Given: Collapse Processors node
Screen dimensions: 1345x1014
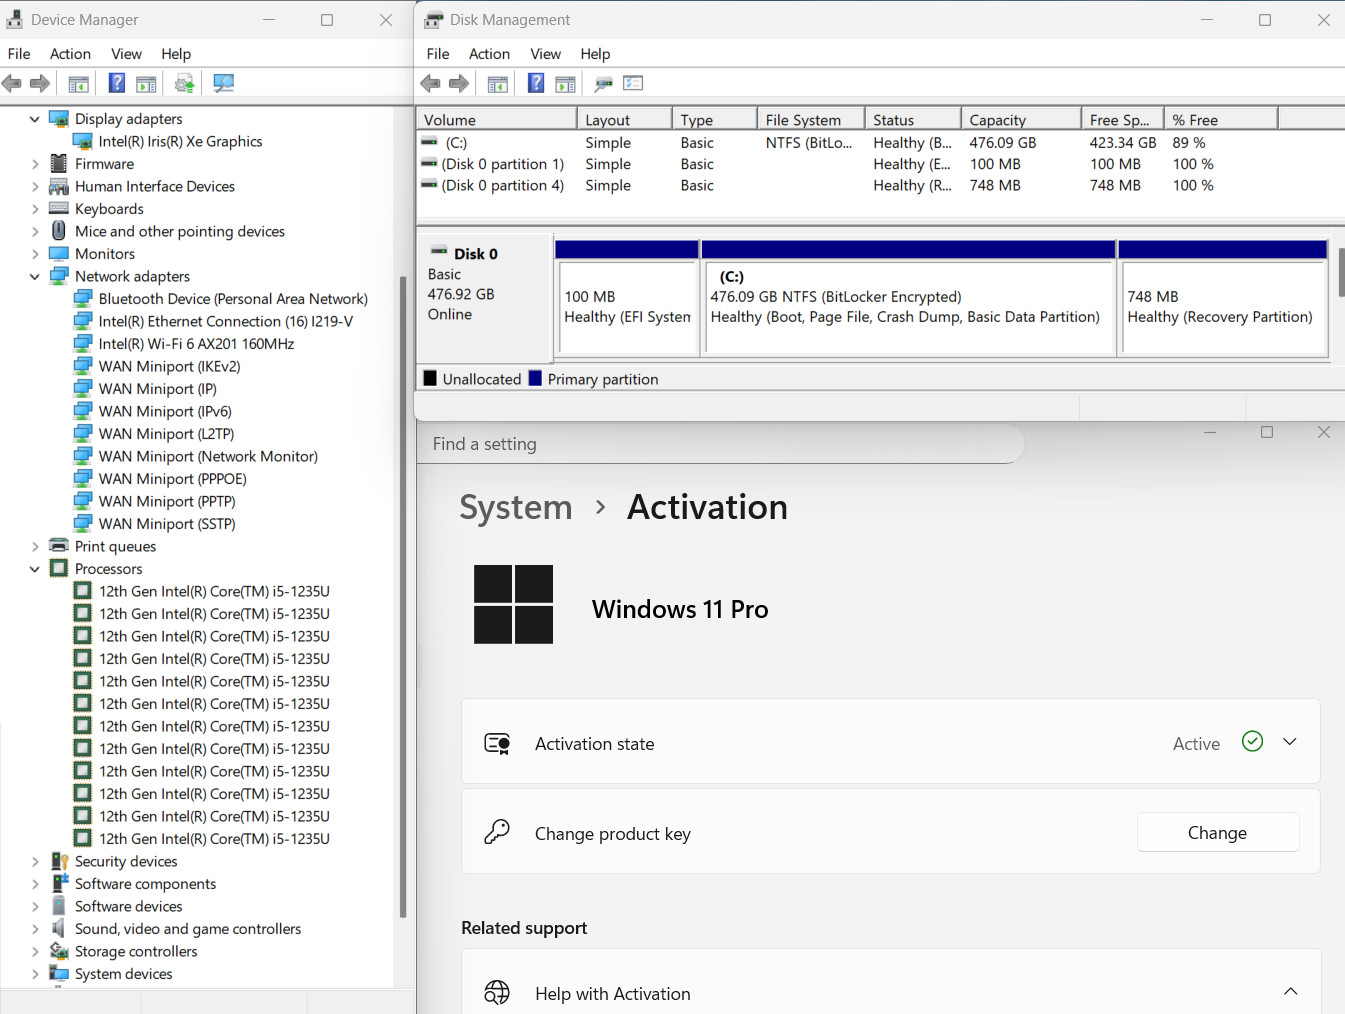Looking at the screenshot, I should [34, 569].
